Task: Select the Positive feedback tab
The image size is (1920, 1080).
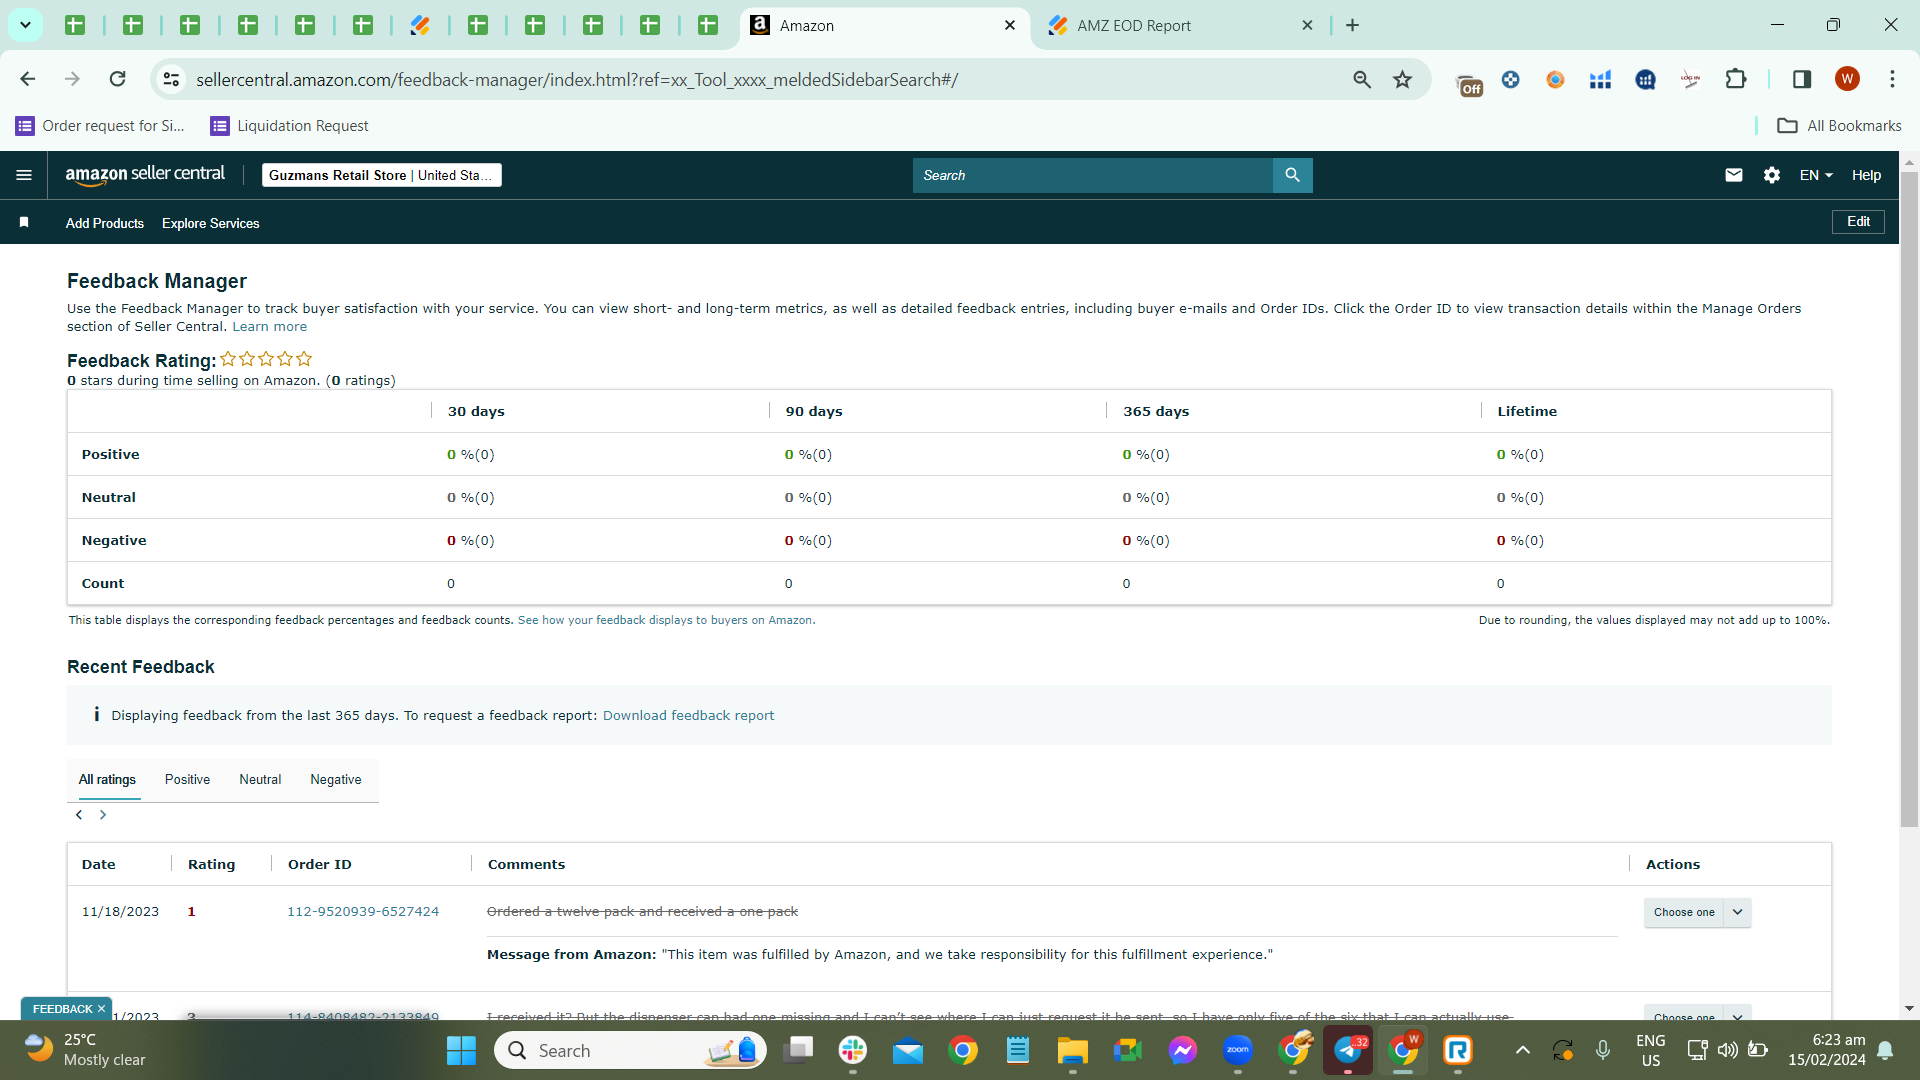Action: tap(187, 779)
